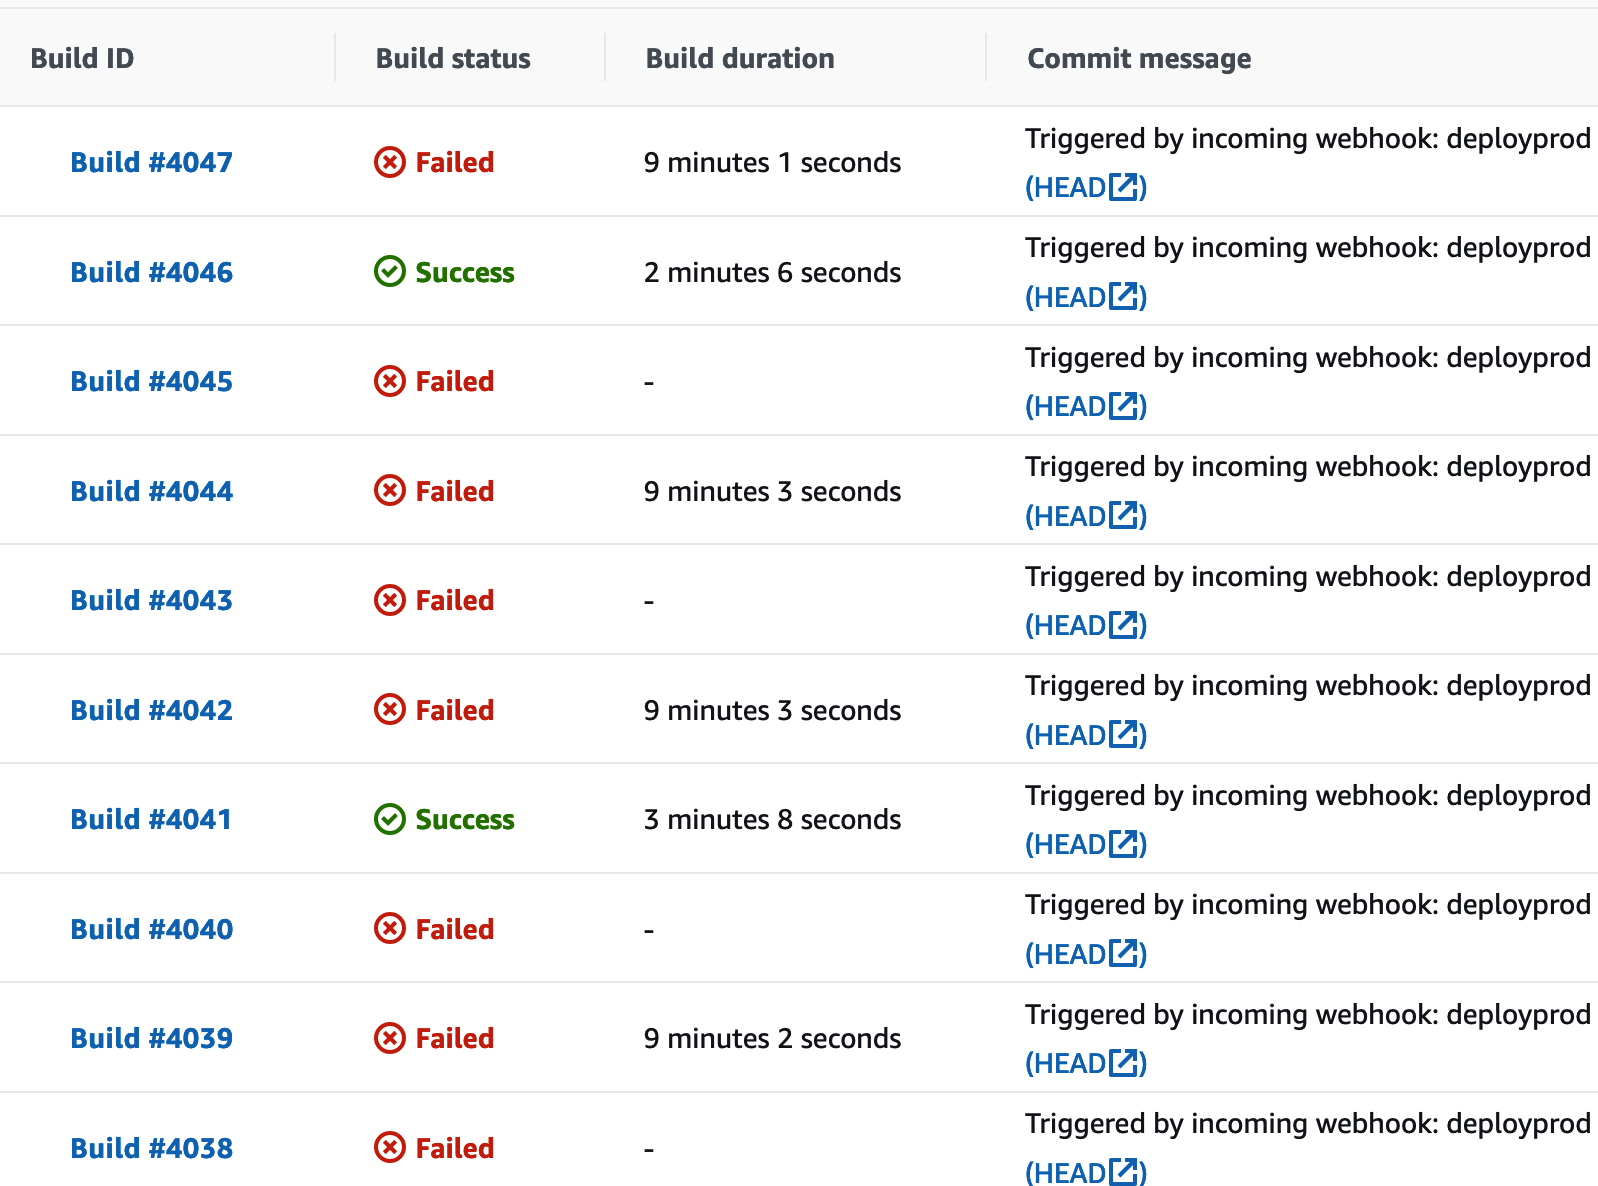This screenshot has height=1186, width=1598.
Task: Click the green Success icon for Build #4046
Action: click(x=390, y=271)
